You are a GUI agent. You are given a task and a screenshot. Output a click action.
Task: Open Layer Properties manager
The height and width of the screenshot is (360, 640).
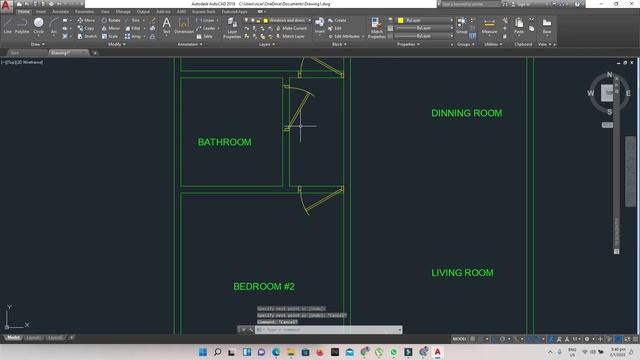[232, 28]
